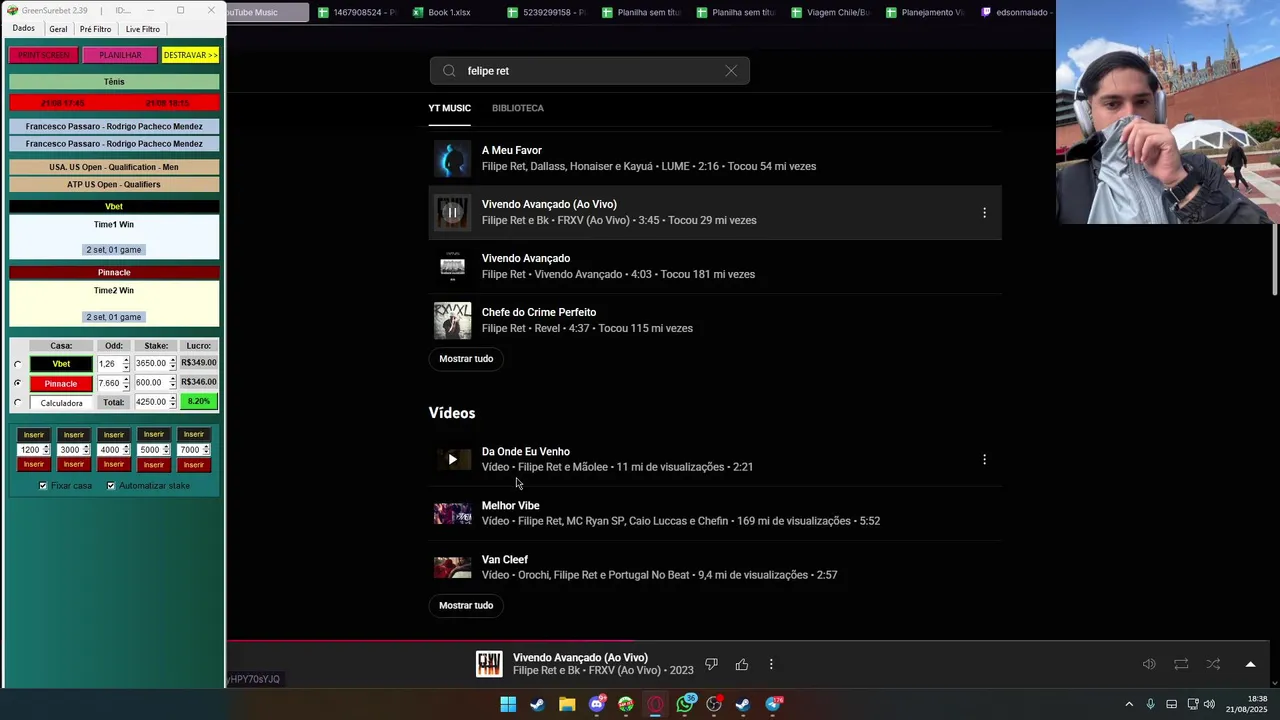Click the black Vbet house button

61,364
